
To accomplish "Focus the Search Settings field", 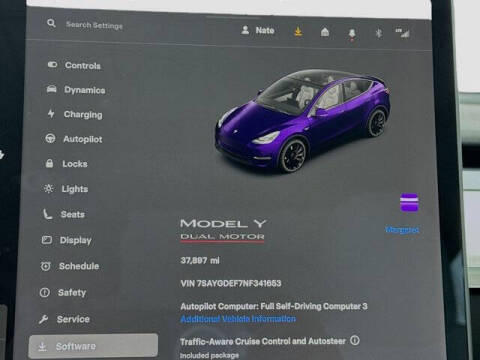I will click(x=94, y=25).
